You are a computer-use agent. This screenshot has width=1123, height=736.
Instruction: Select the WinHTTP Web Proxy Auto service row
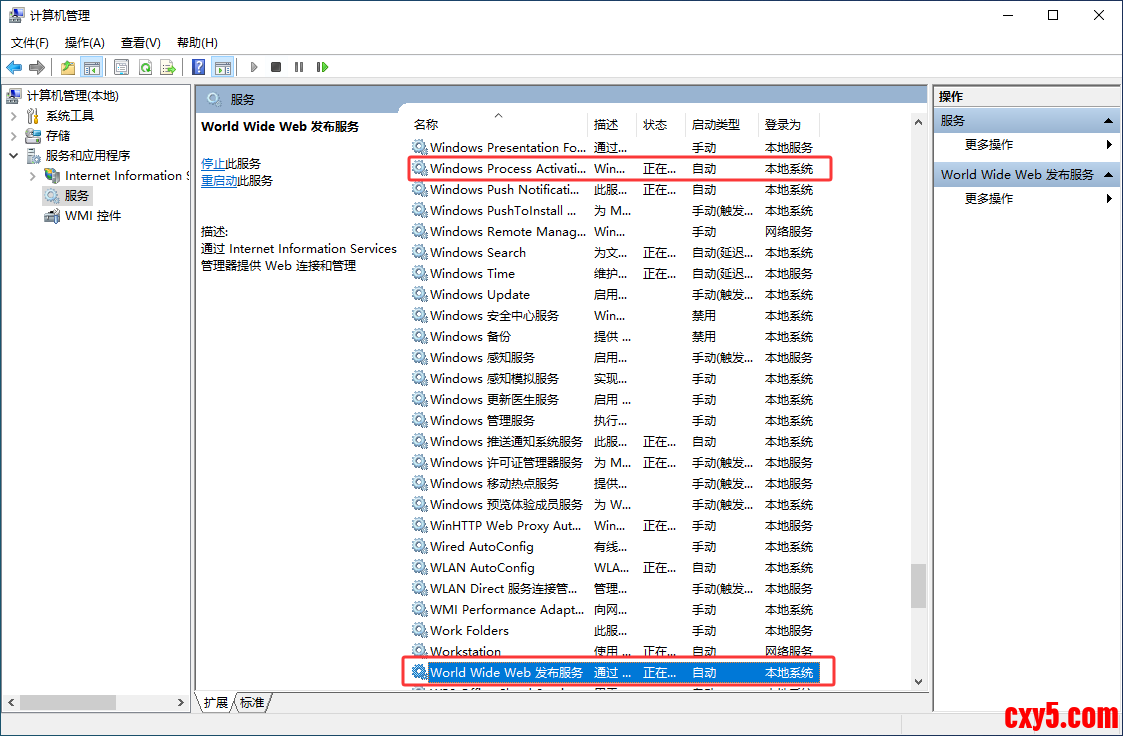(614, 526)
